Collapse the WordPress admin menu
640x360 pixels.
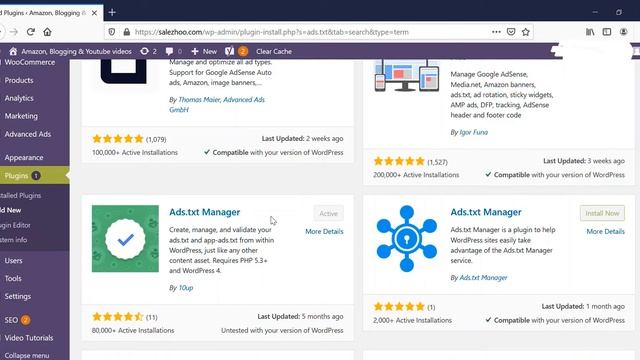27,356
